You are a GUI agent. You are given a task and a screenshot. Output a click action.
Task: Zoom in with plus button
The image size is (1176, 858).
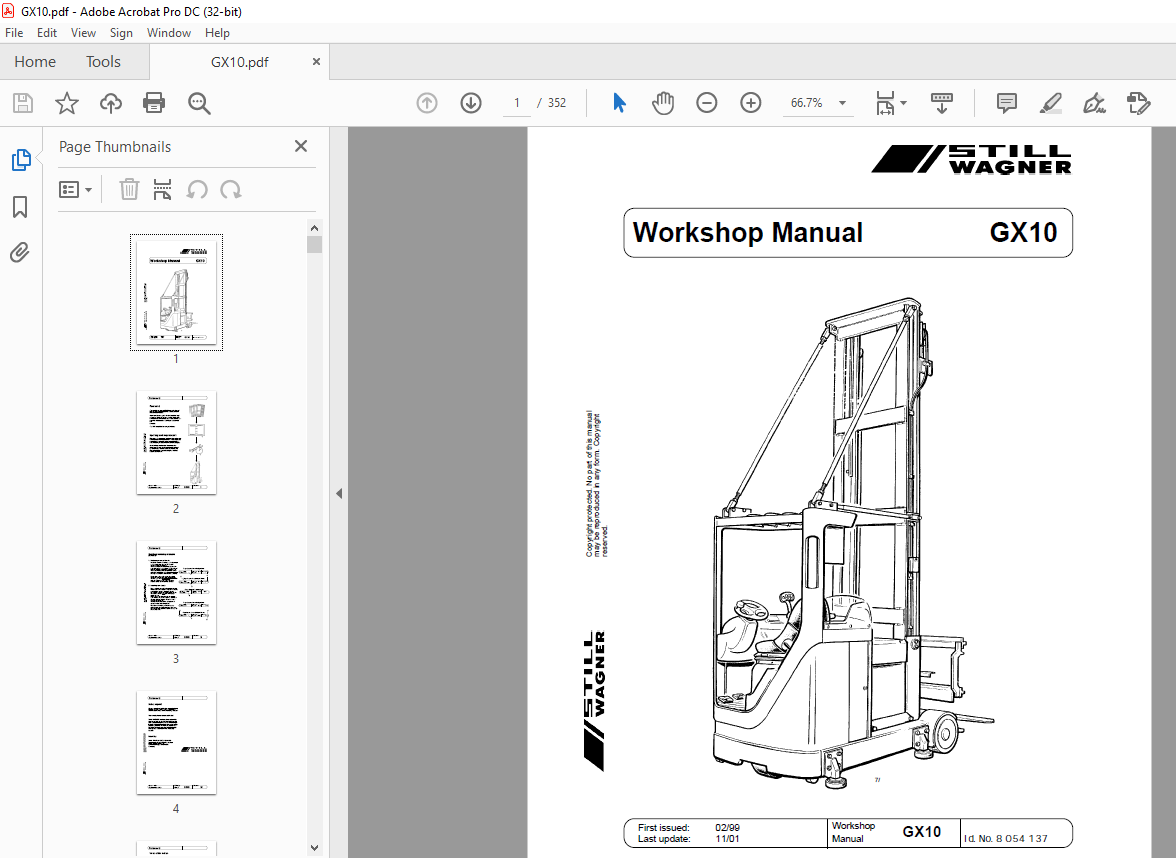751,103
